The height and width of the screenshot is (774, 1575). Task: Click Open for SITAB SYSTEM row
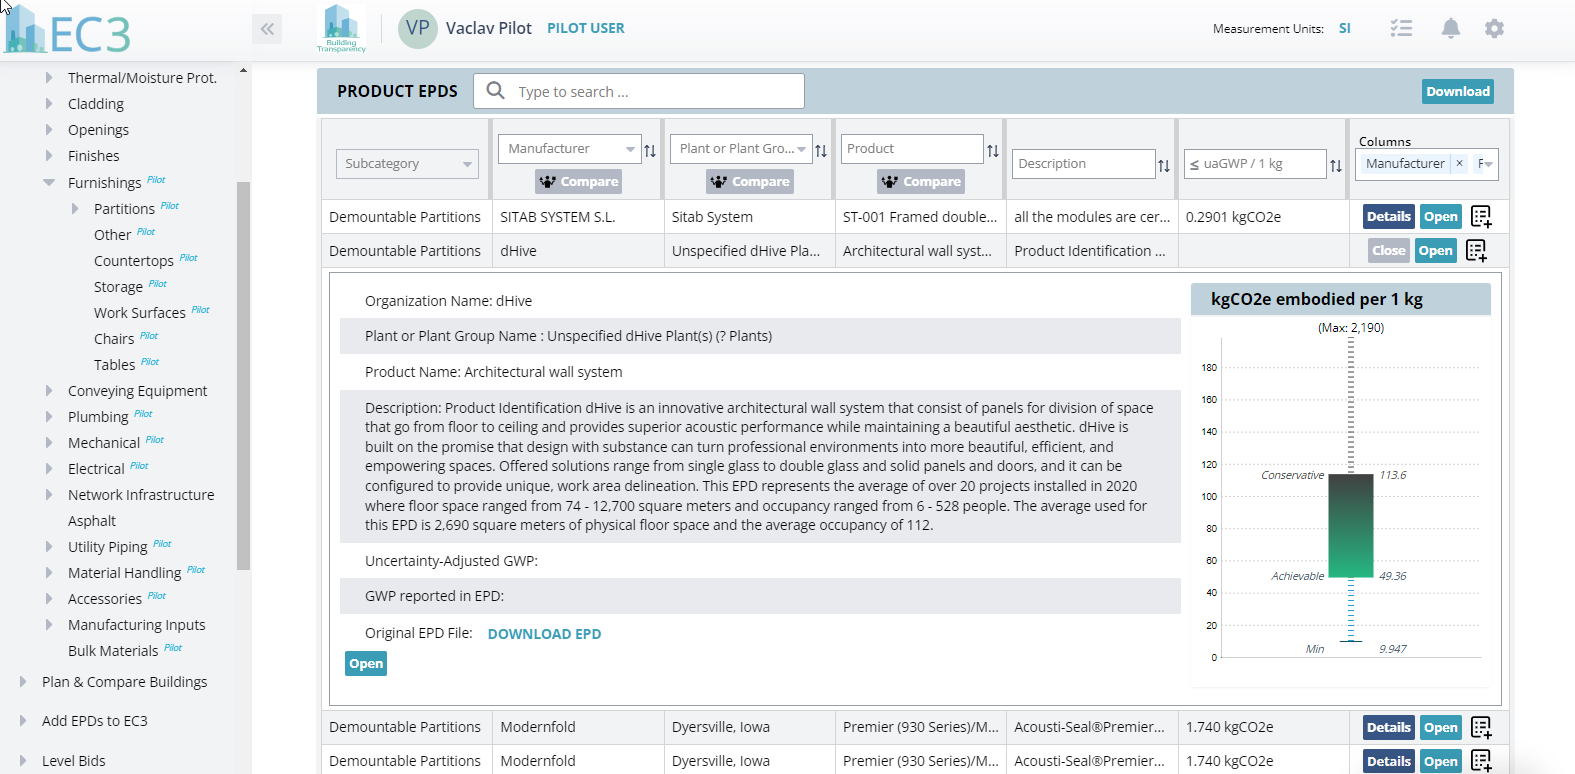pyautogui.click(x=1441, y=216)
